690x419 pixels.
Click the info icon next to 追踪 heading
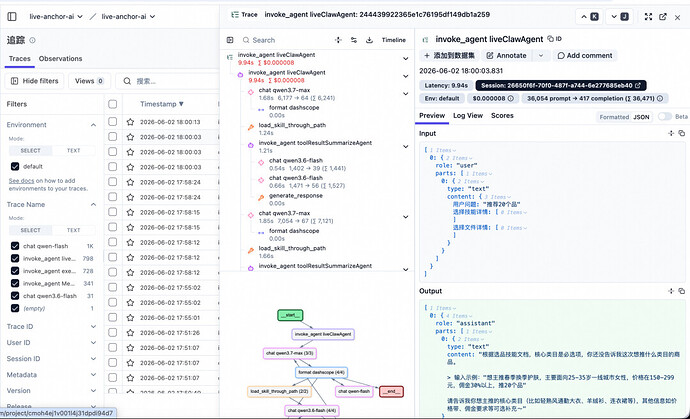32,40
